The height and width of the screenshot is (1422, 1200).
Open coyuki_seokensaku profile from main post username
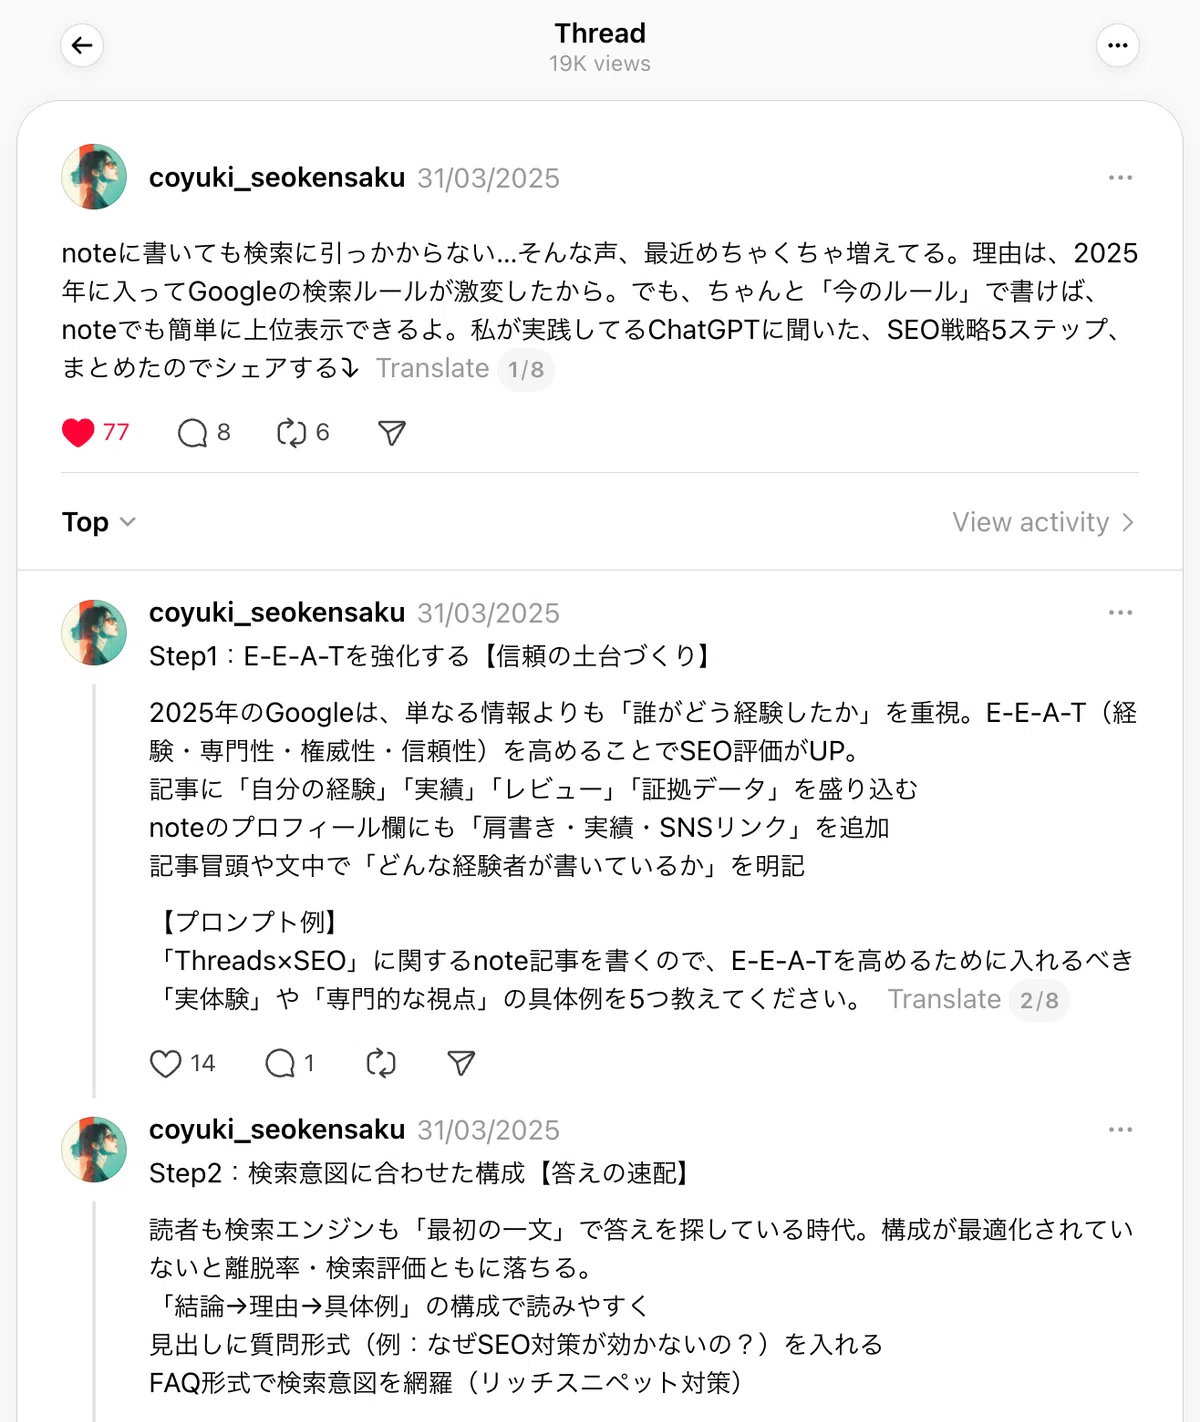click(x=277, y=178)
